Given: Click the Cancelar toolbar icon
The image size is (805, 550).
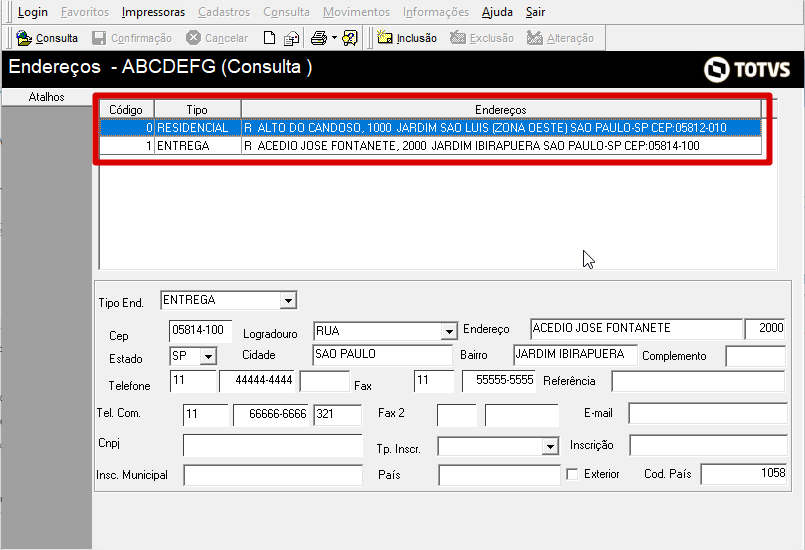Looking at the screenshot, I should coord(193,37).
